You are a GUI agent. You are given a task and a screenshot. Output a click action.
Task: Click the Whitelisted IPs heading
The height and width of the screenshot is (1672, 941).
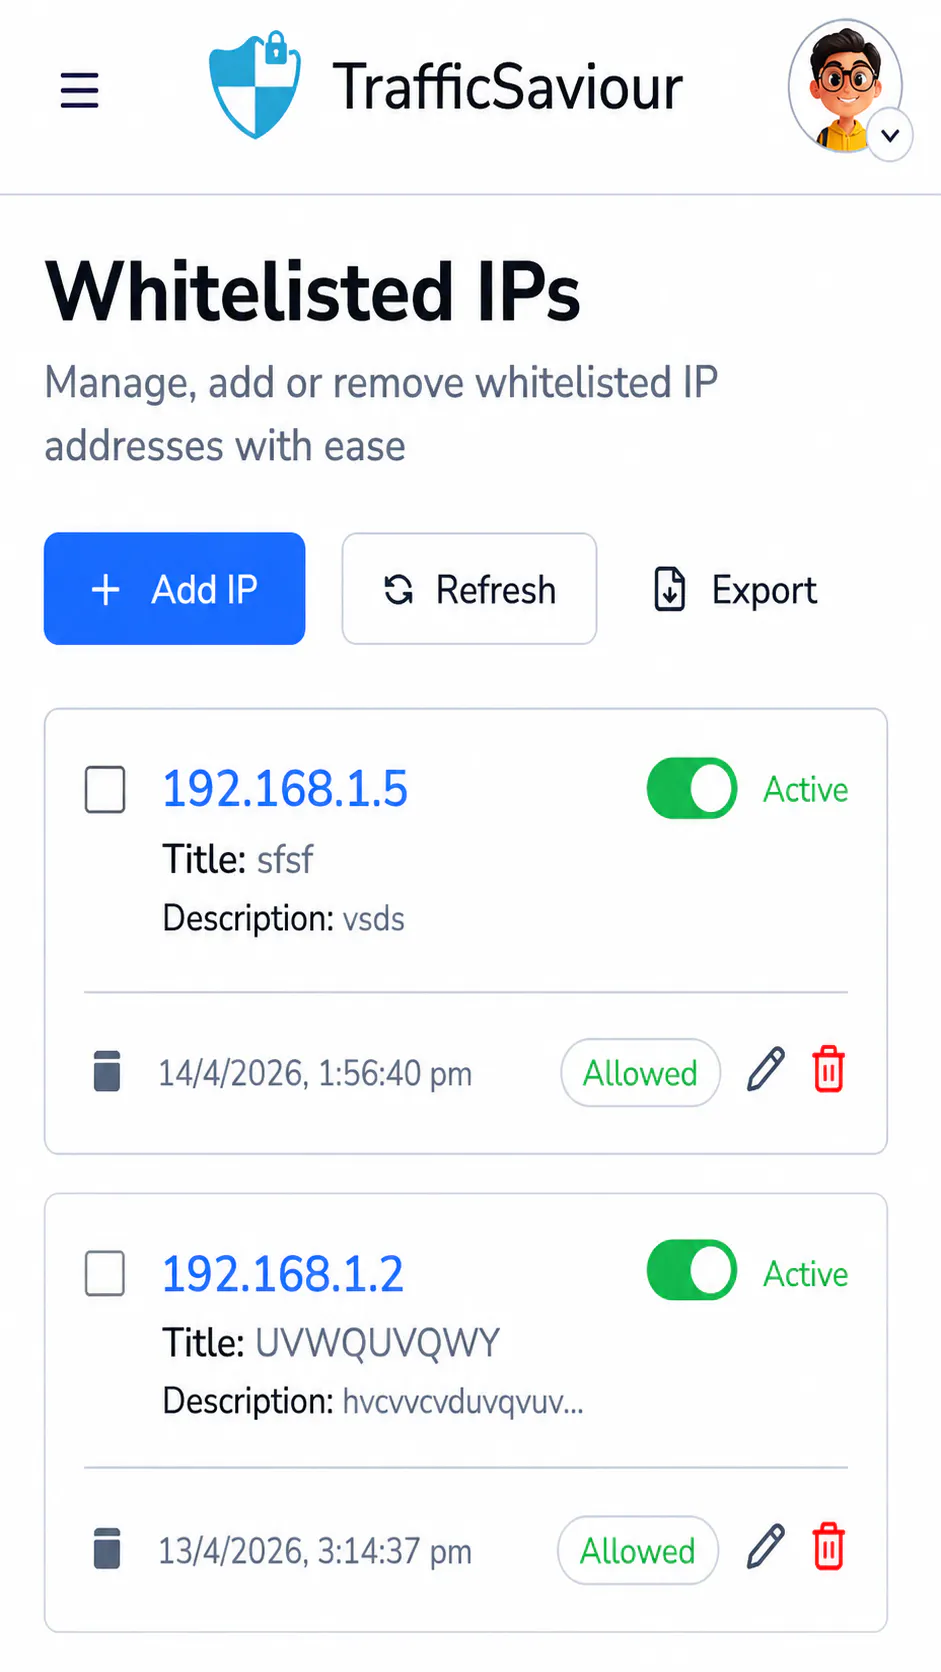(313, 292)
